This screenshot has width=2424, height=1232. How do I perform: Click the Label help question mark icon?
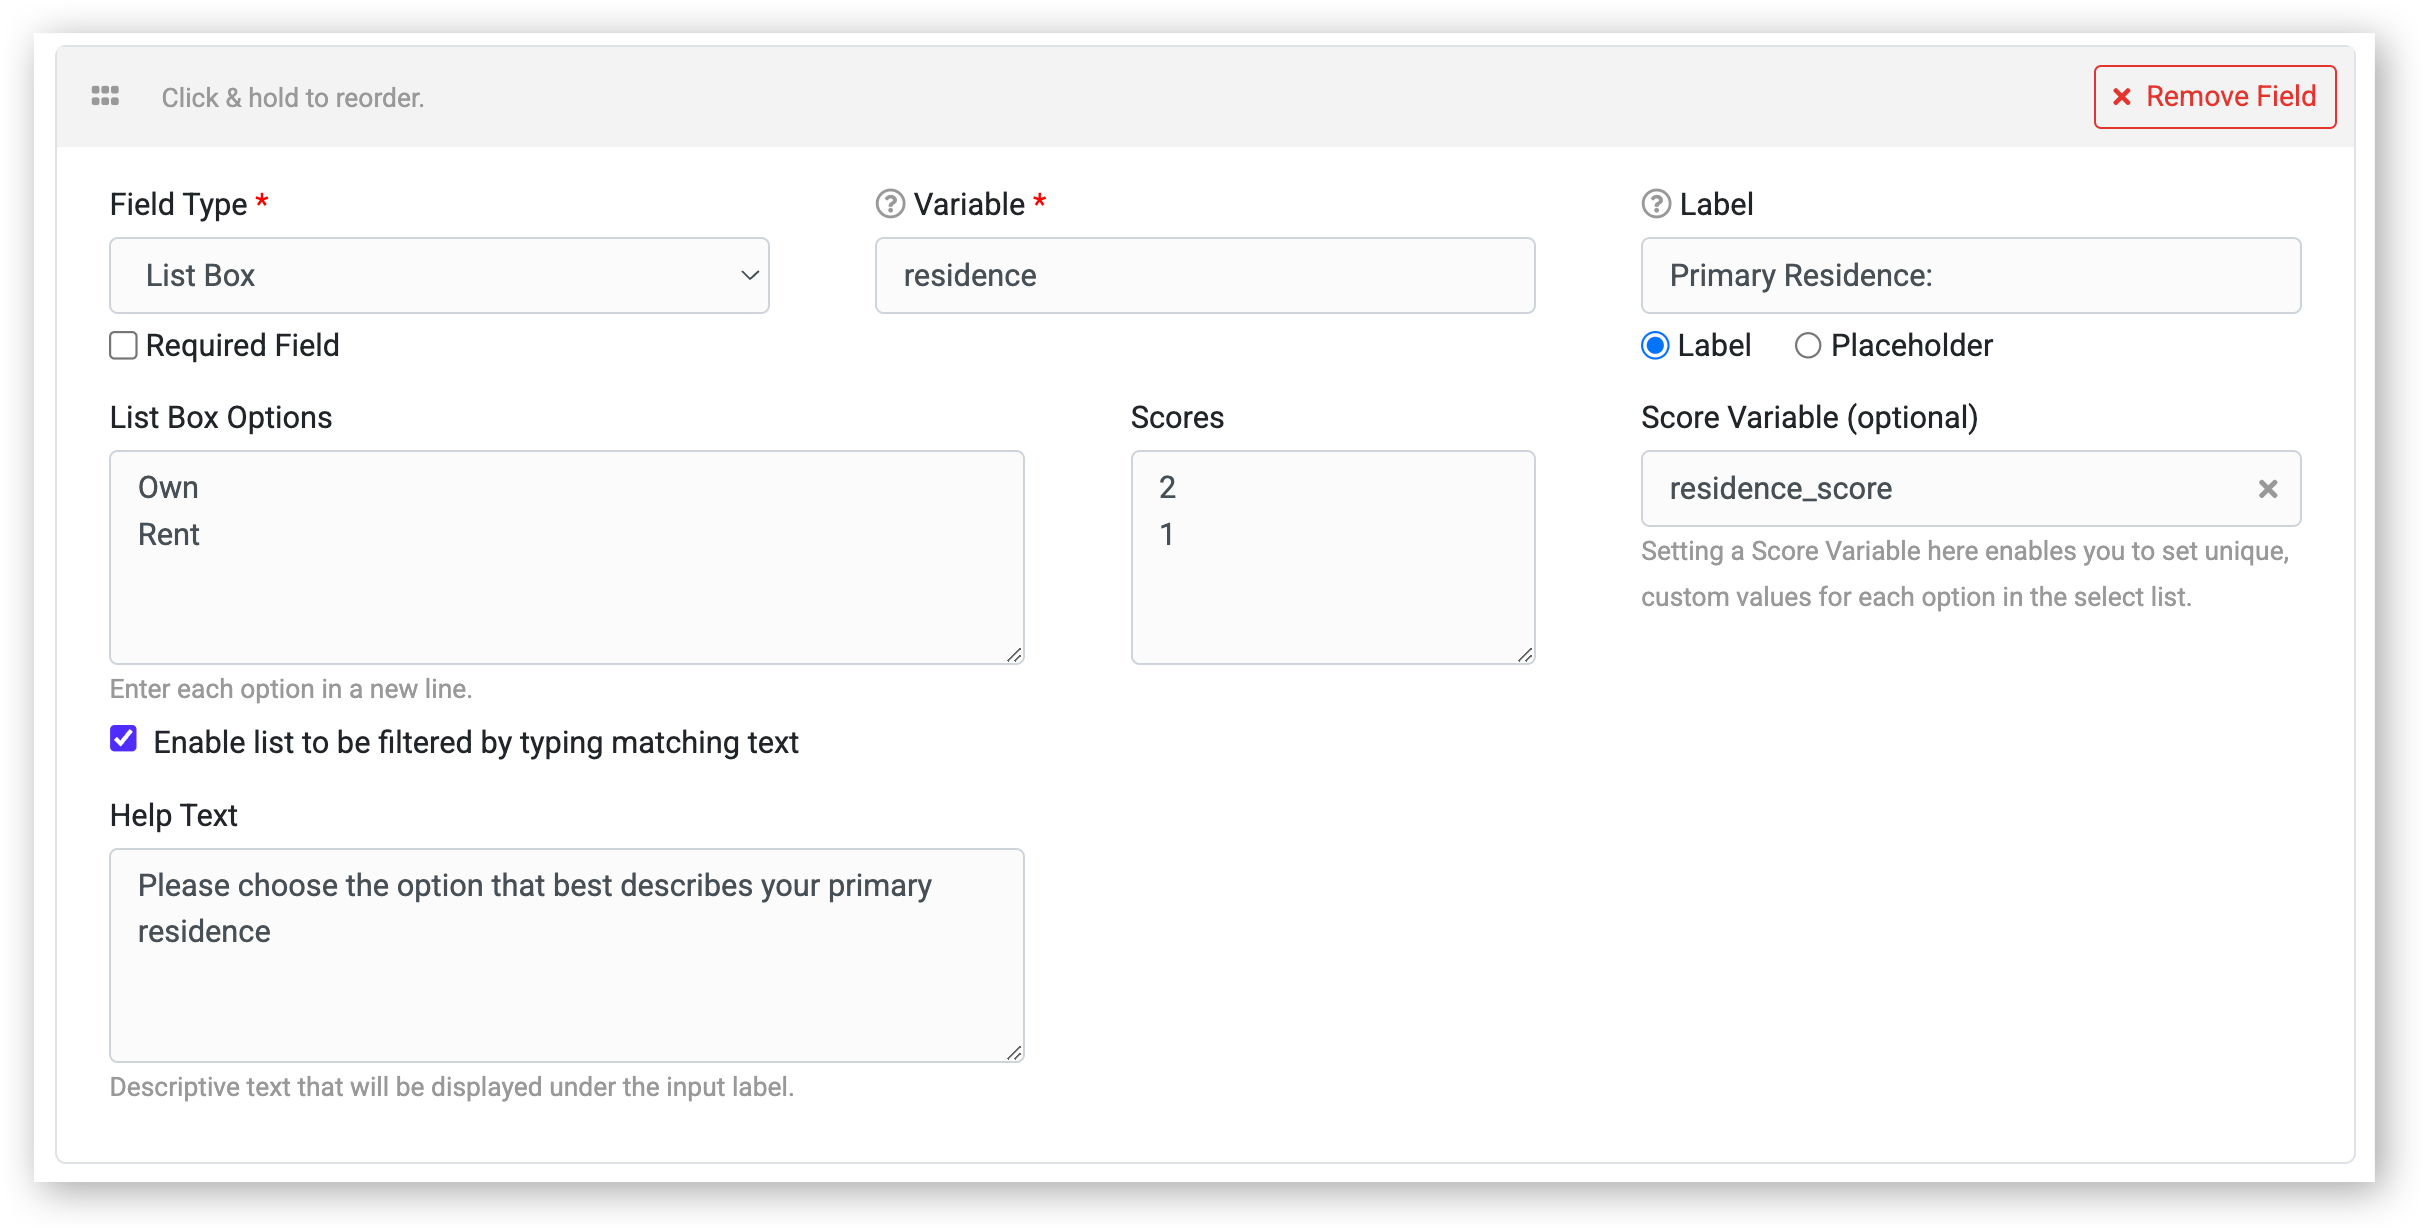coord(1656,204)
